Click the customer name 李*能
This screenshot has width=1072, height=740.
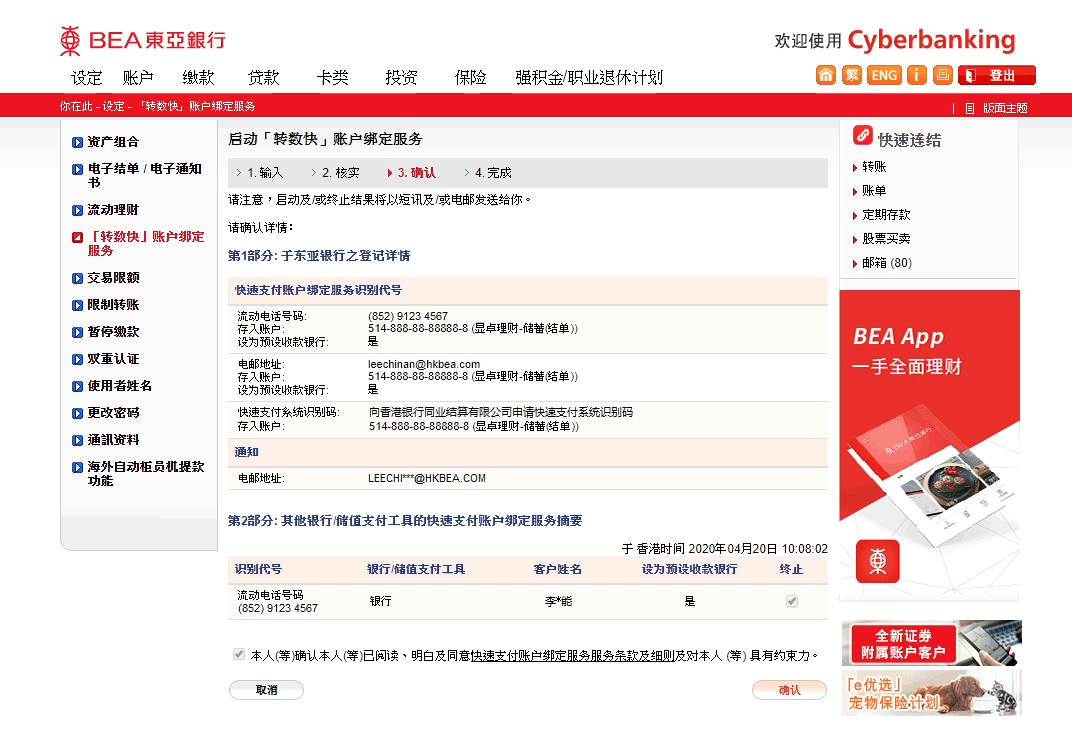[x=559, y=601]
